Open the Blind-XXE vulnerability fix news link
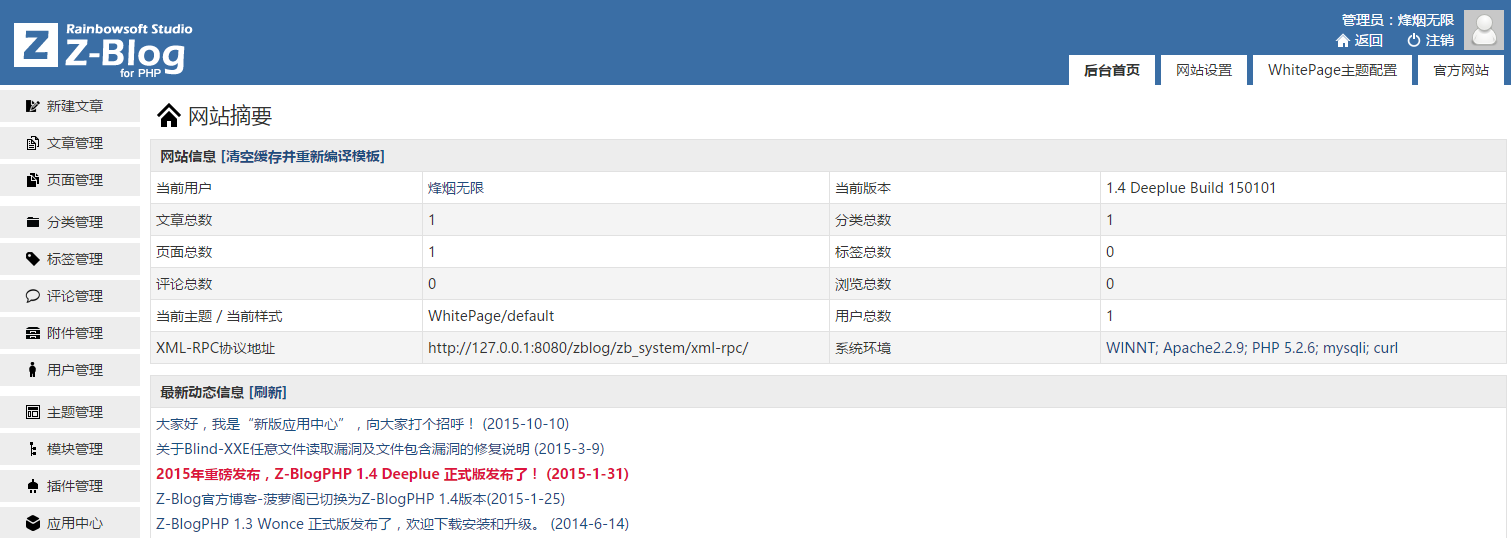 click(380, 449)
